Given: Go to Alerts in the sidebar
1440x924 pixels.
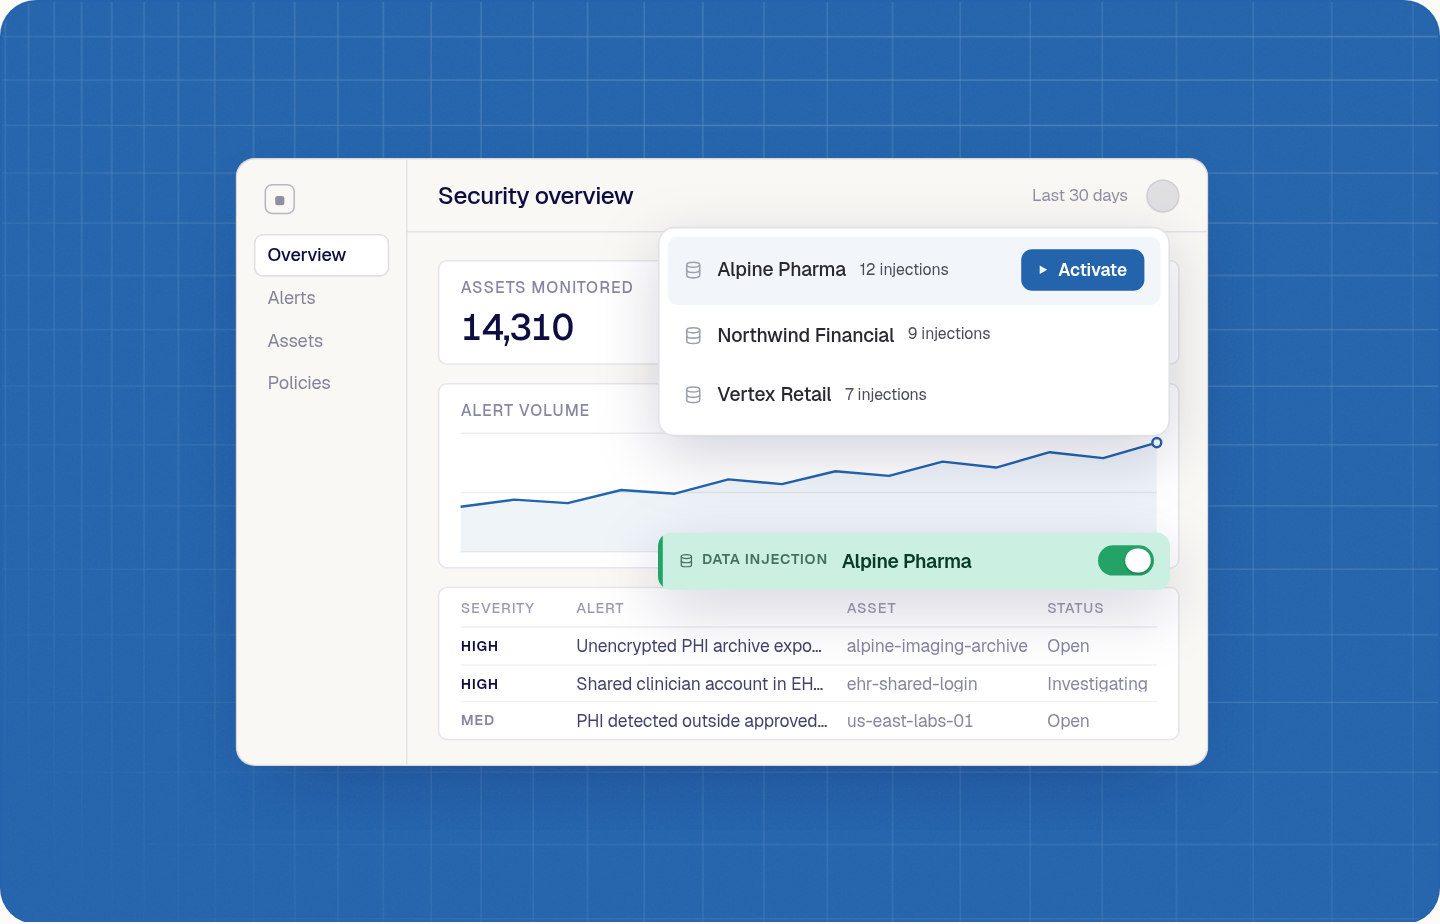Looking at the screenshot, I should click(291, 298).
